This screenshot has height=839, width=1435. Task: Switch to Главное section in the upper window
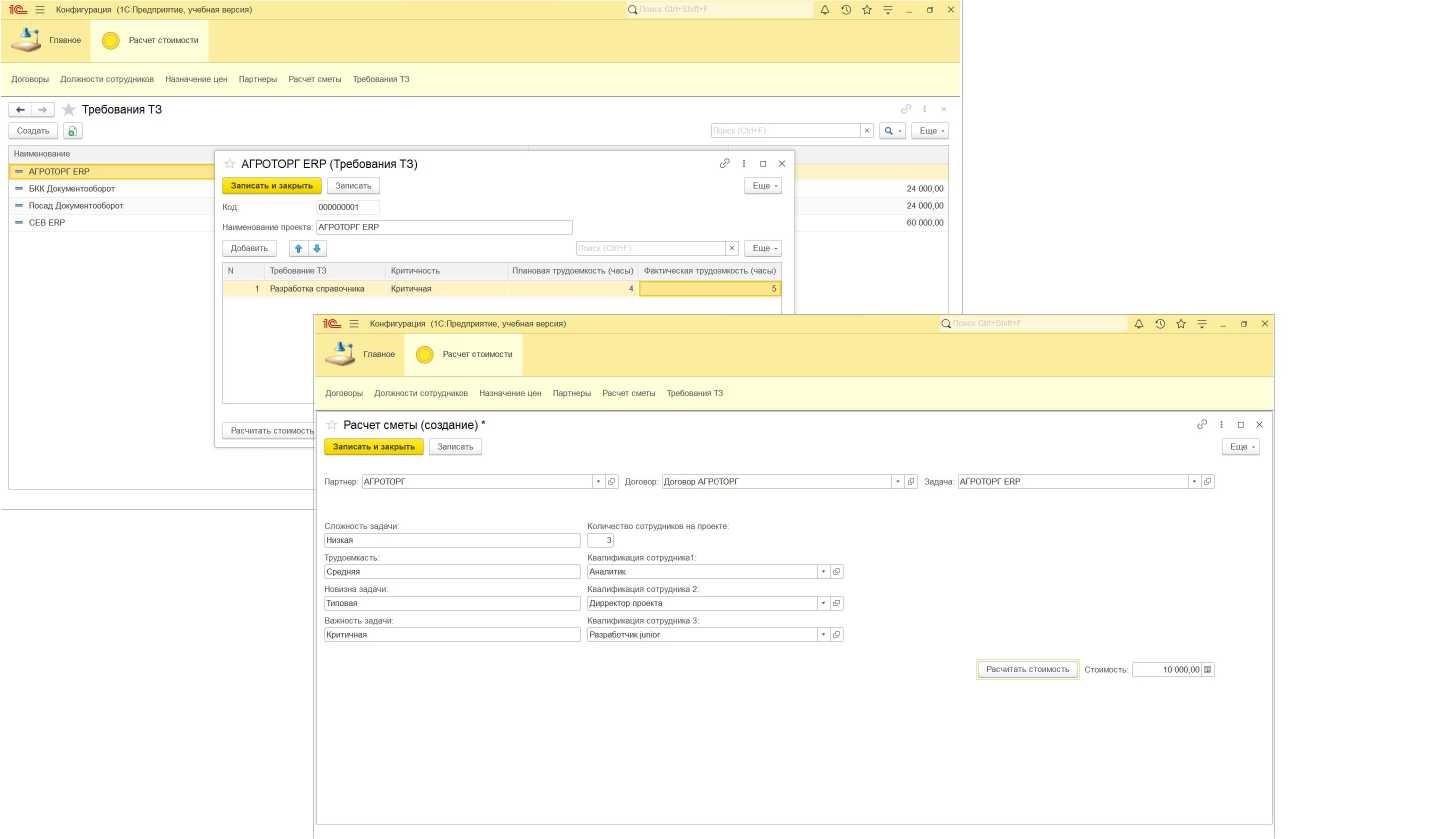pos(47,41)
